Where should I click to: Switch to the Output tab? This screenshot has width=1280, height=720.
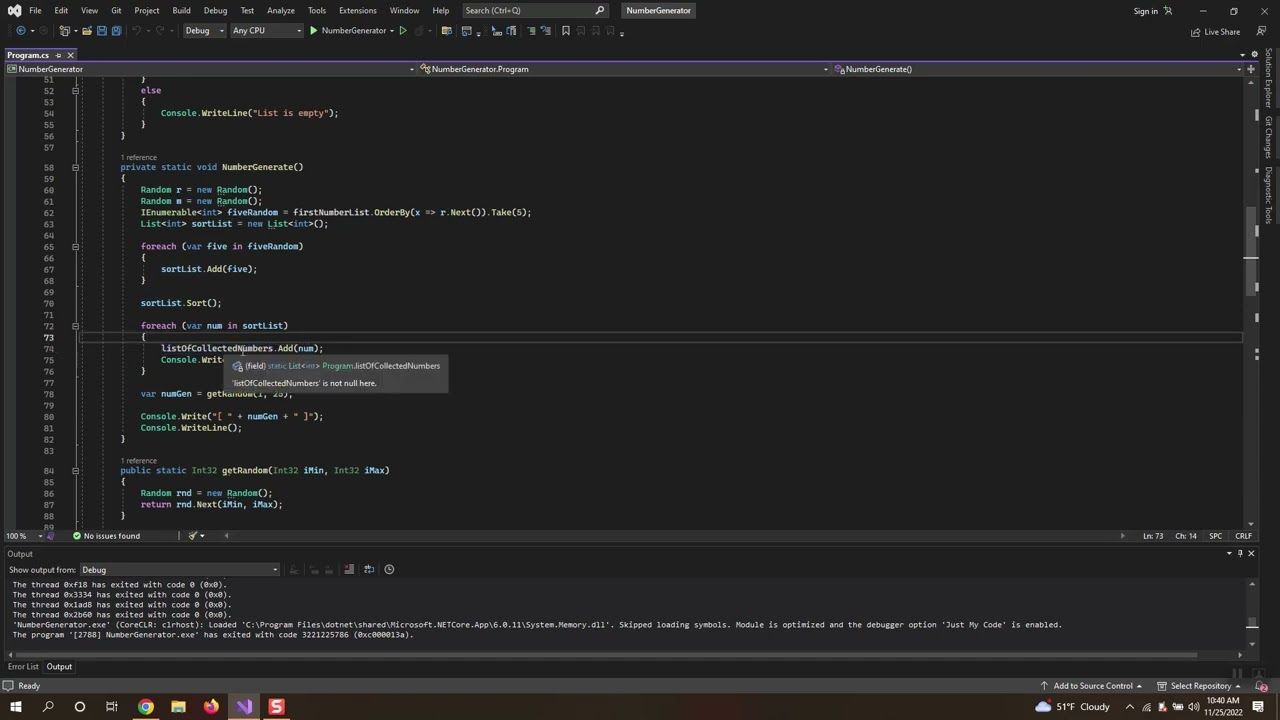[59, 667]
